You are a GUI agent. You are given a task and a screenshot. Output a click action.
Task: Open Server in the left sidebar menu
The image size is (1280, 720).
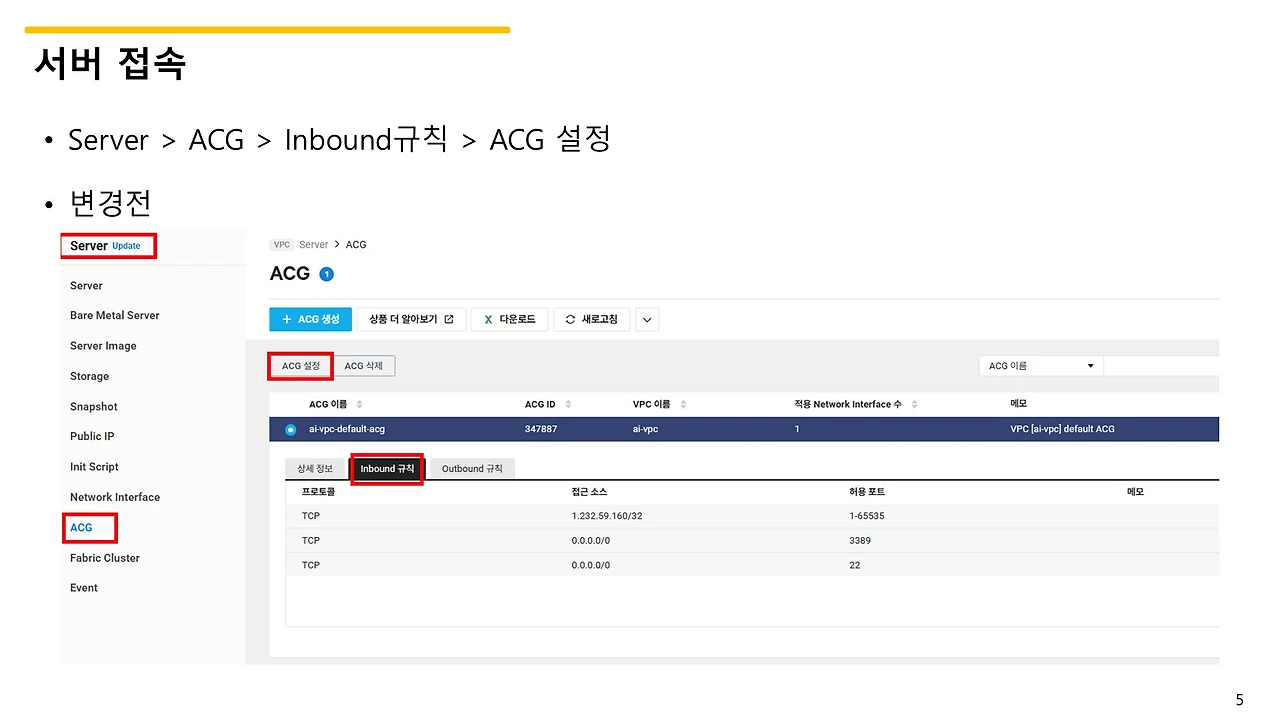point(86,286)
